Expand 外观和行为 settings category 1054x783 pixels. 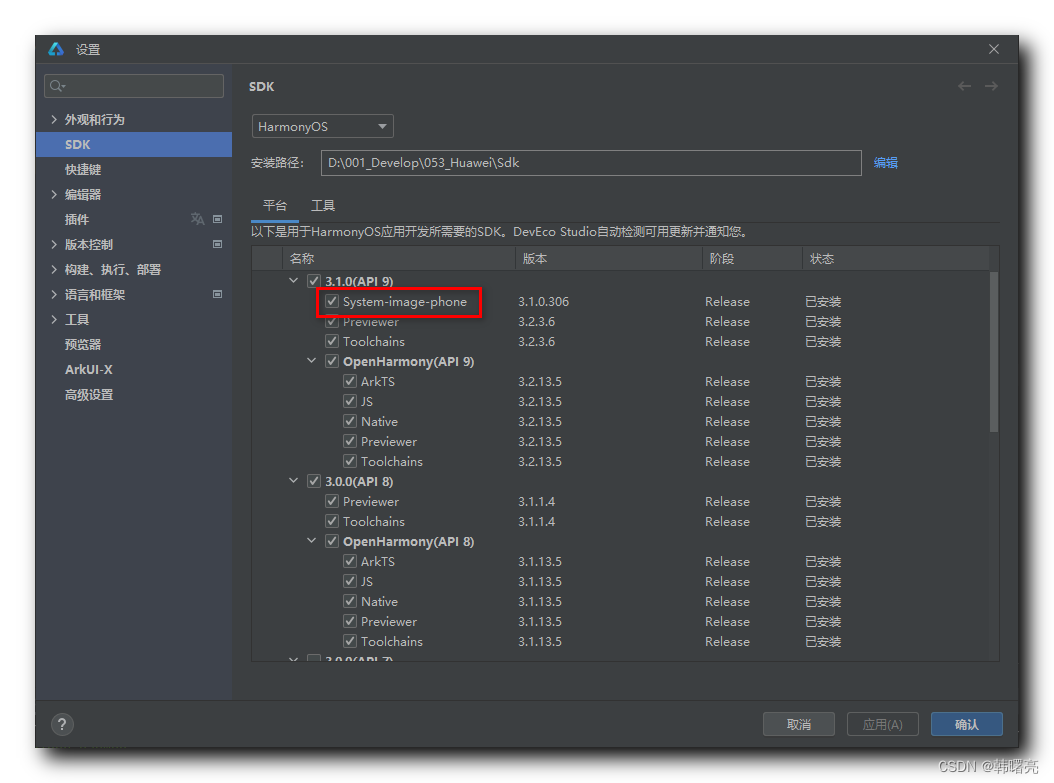click(x=54, y=119)
